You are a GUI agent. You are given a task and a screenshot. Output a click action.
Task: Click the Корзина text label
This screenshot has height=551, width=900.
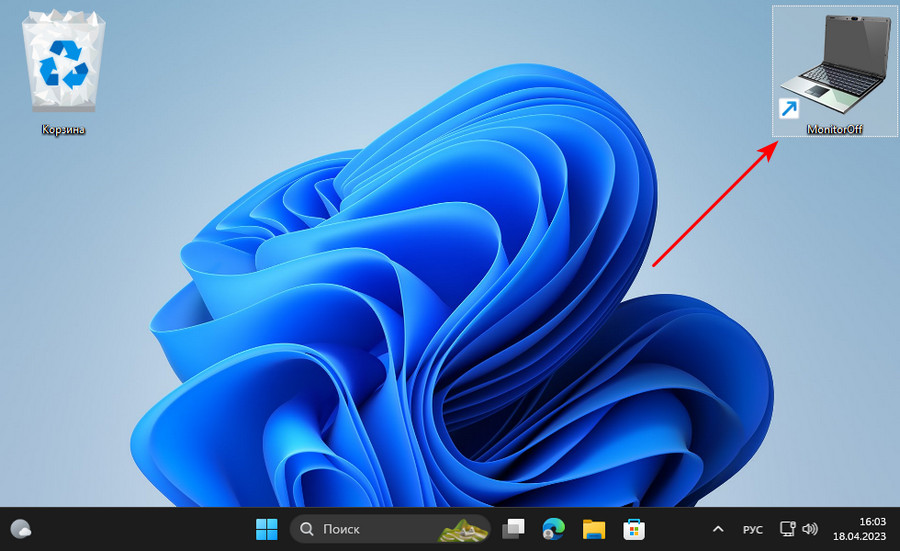[63, 130]
